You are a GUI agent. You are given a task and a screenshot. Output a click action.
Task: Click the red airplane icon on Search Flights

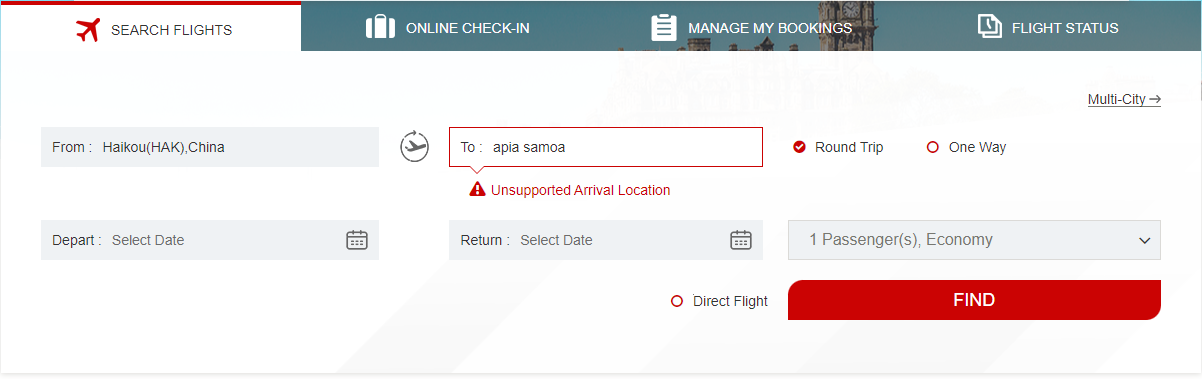click(x=89, y=29)
